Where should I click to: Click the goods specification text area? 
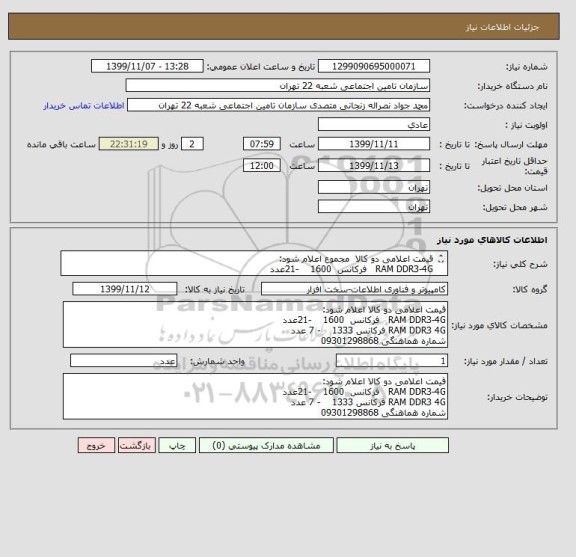click(x=255, y=325)
